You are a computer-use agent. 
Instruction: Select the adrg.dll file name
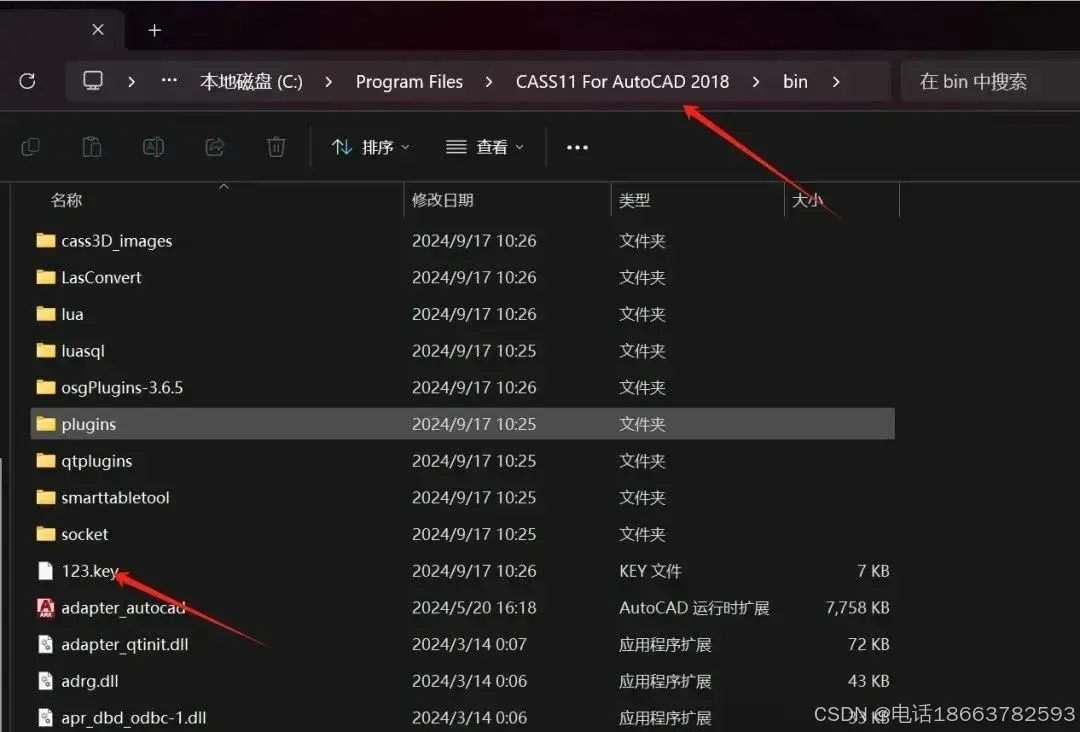pyautogui.click(x=90, y=682)
